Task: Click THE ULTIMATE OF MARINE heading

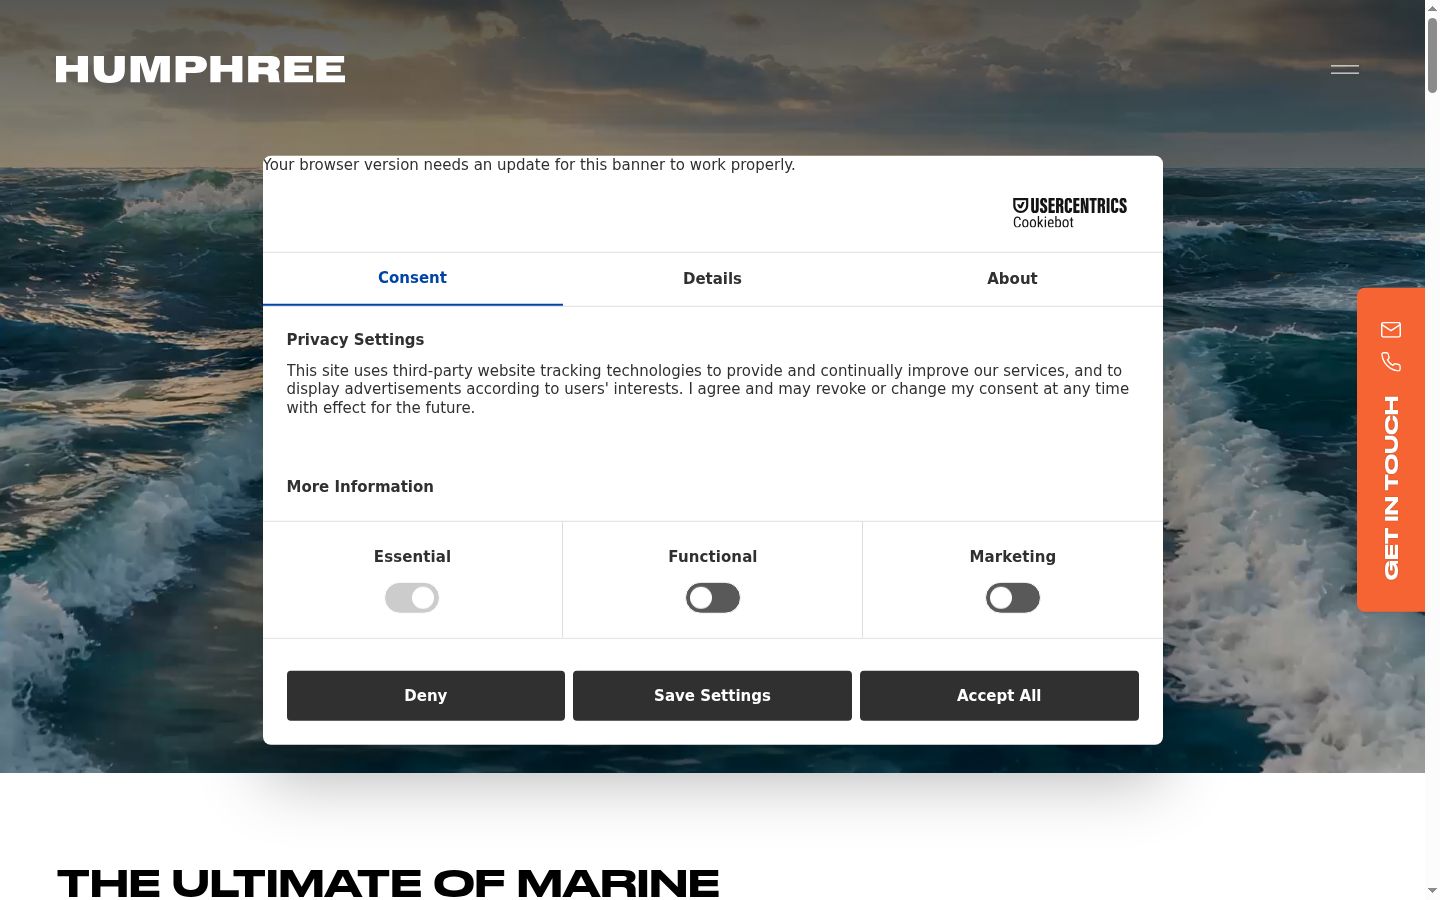Action: pos(388,883)
